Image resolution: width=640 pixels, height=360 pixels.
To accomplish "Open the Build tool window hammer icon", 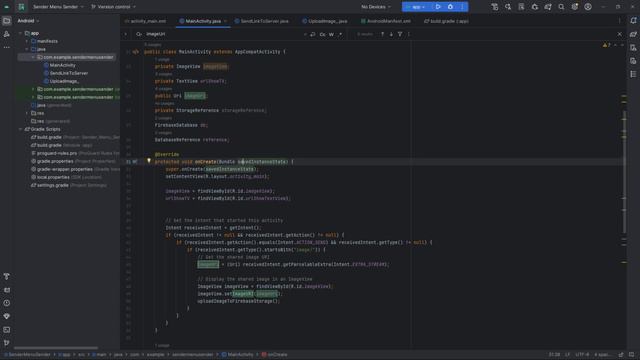I will pos(7,277).
